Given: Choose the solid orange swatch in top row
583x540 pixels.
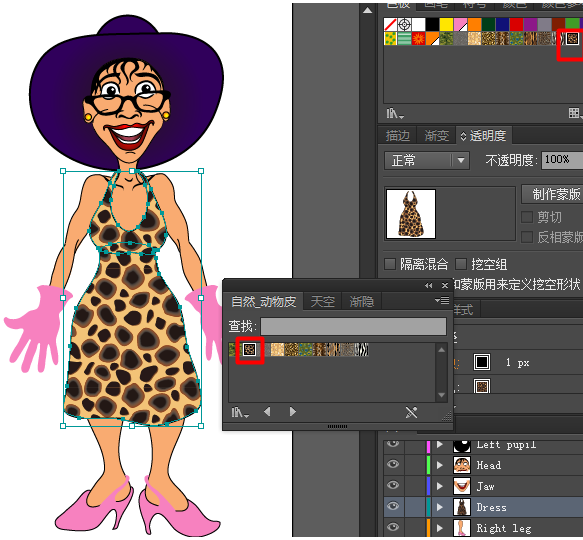Looking at the screenshot, I should click(474, 25).
